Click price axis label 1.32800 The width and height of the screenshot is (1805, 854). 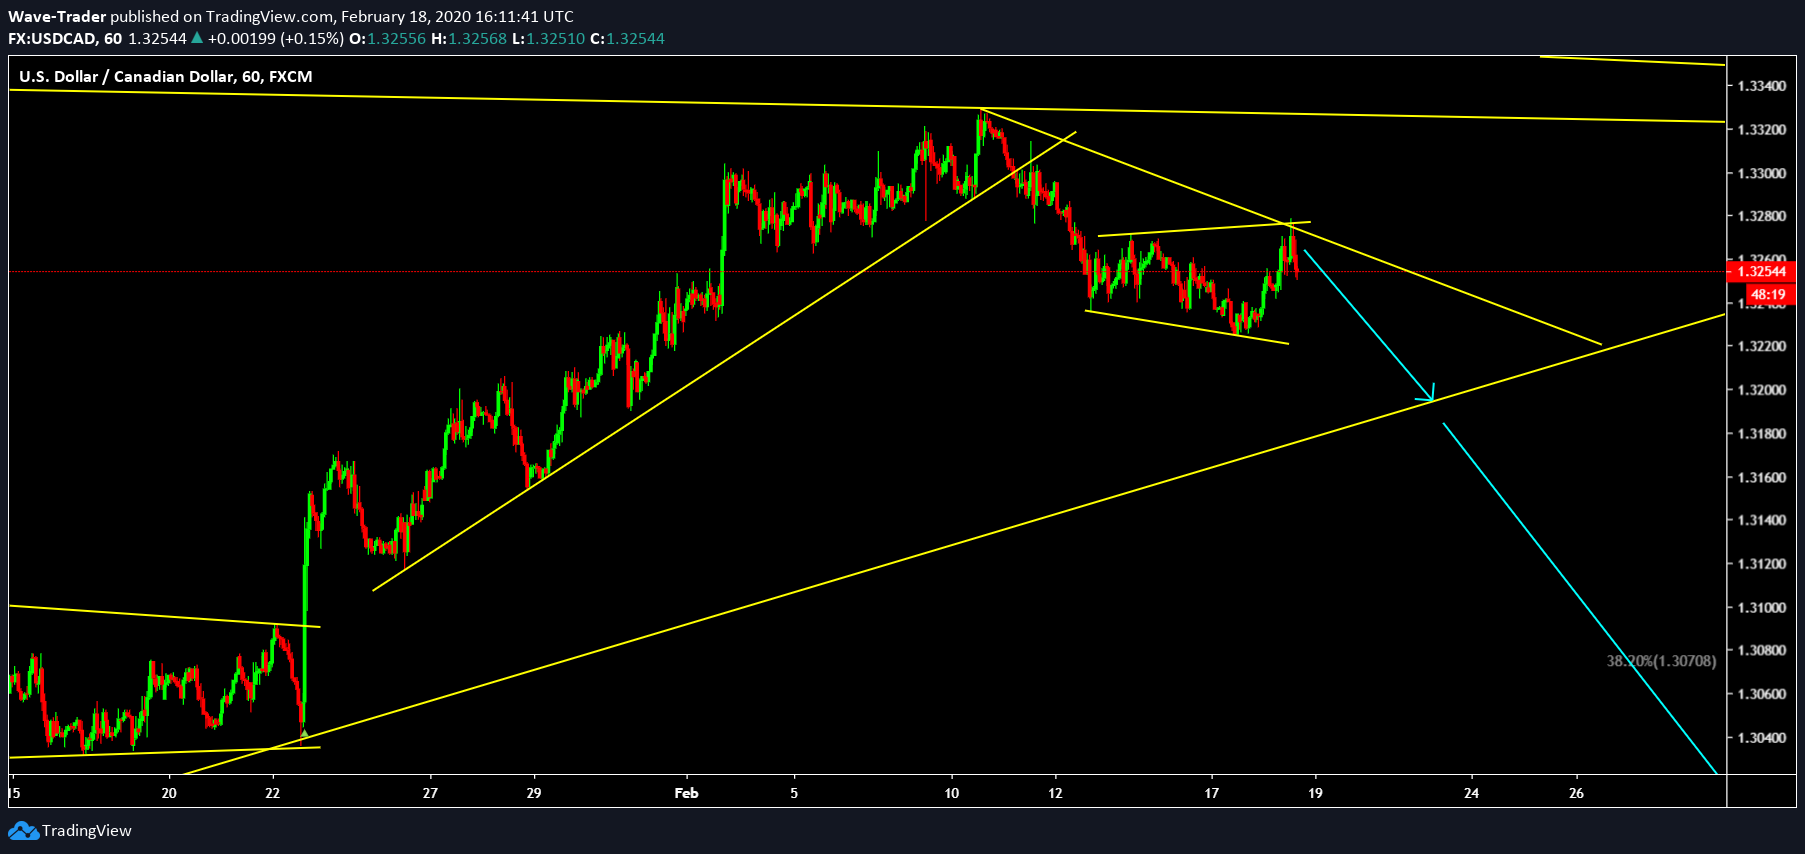[x=1762, y=216]
